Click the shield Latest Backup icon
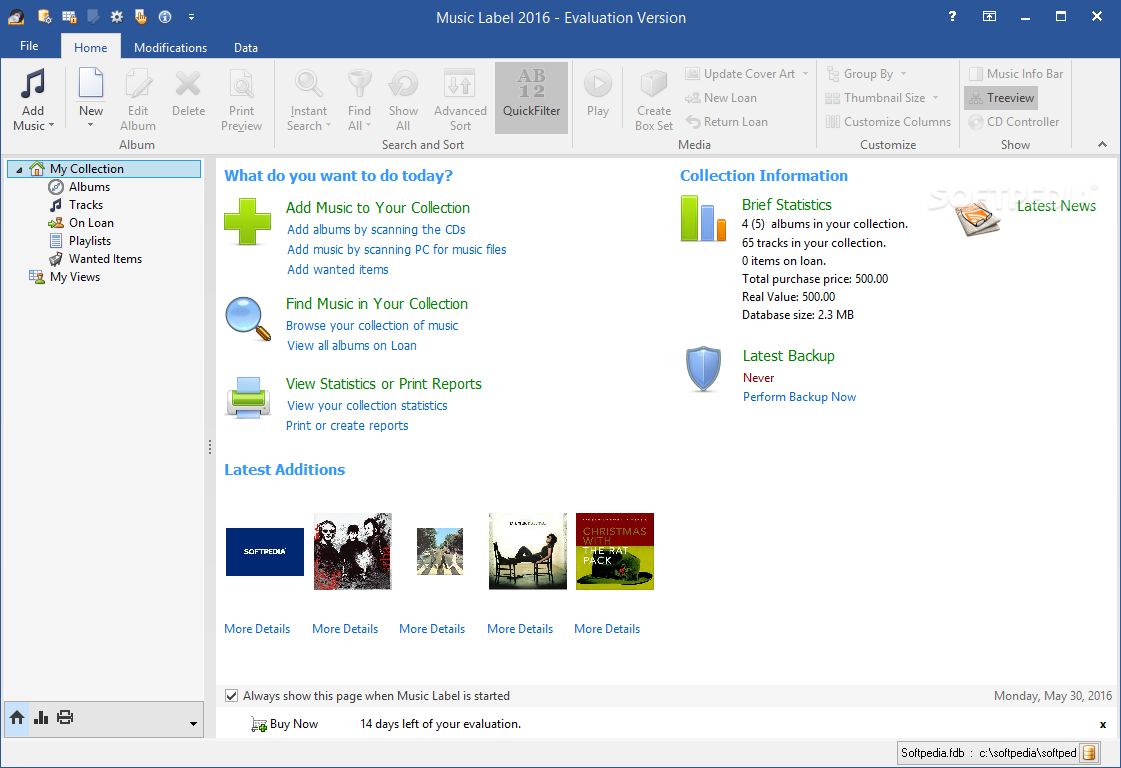 click(x=703, y=369)
